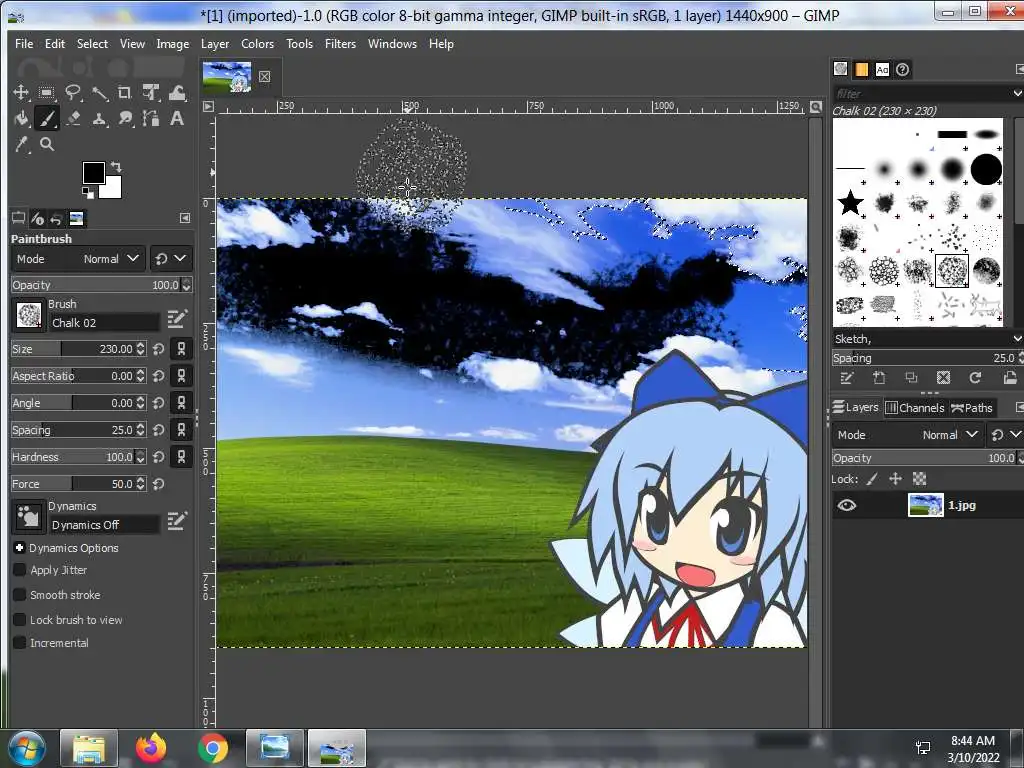Image resolution: width=1024 pixels, height=768 pixels.
Task: Select the Zoom magnifier tool
Action: [x=46, y=144]
